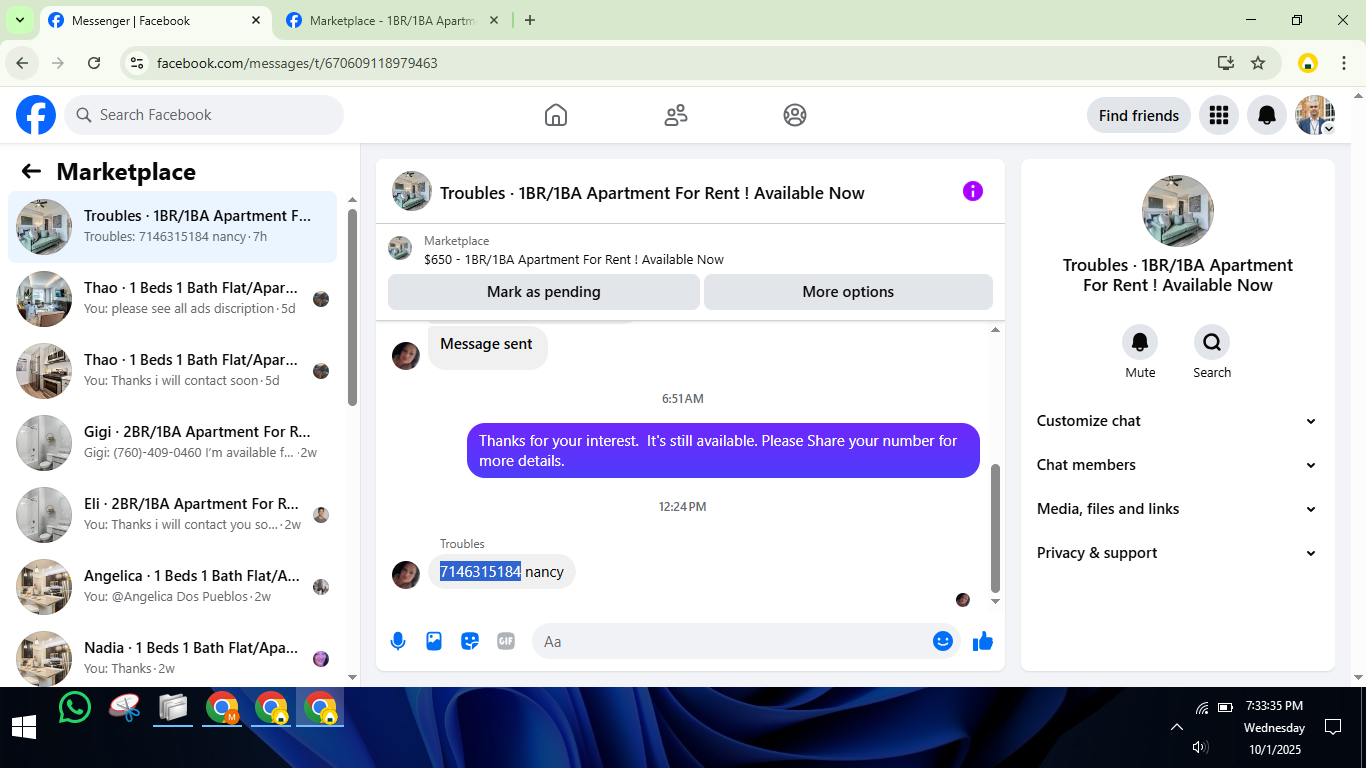Screen dimensions: 1366x768
Task: Click More options for the listing
Action: click(848, 292)
